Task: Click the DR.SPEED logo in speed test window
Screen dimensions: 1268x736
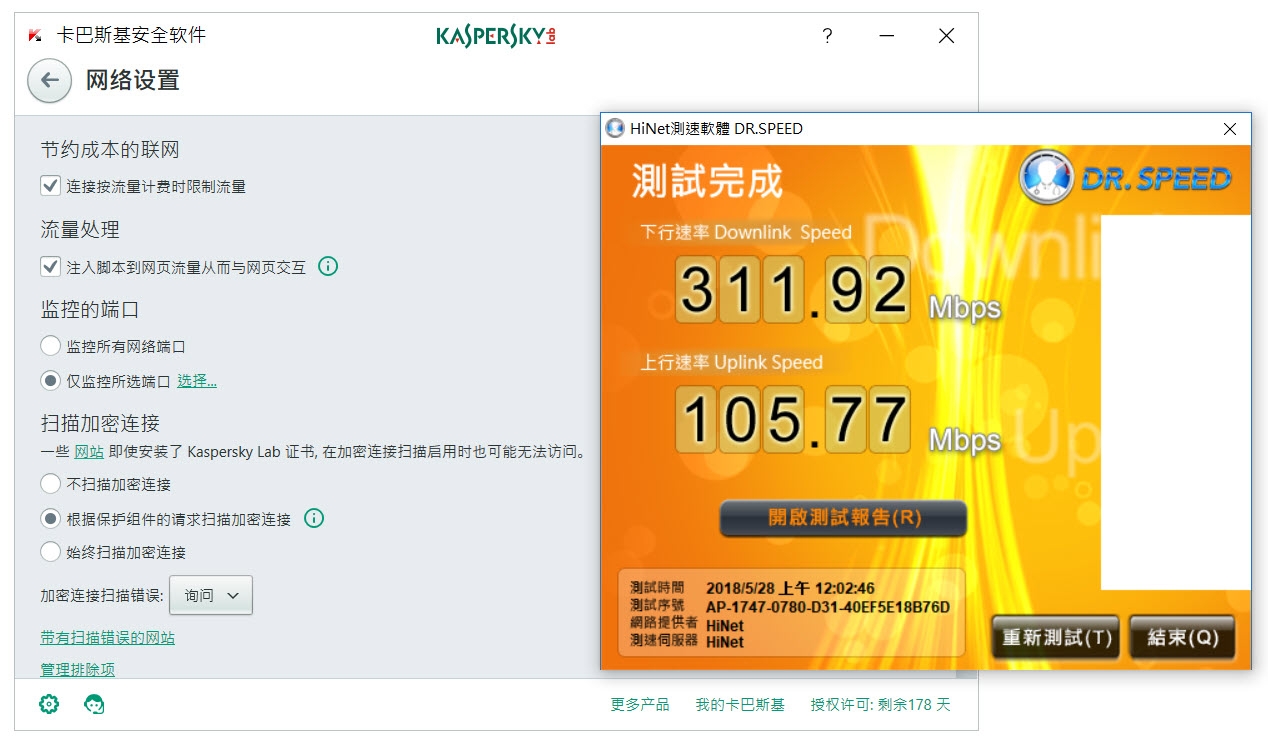Action: pyautogui.click(x=1125, y=178)
